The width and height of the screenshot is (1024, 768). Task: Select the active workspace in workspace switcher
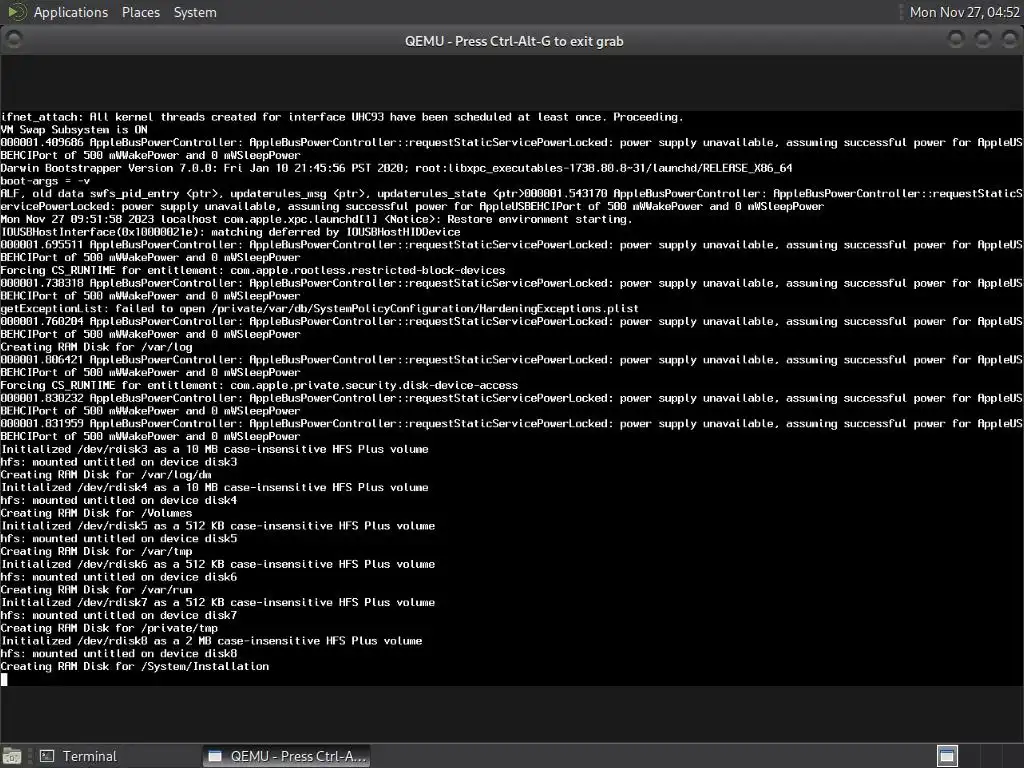click(x=947, y=756)
